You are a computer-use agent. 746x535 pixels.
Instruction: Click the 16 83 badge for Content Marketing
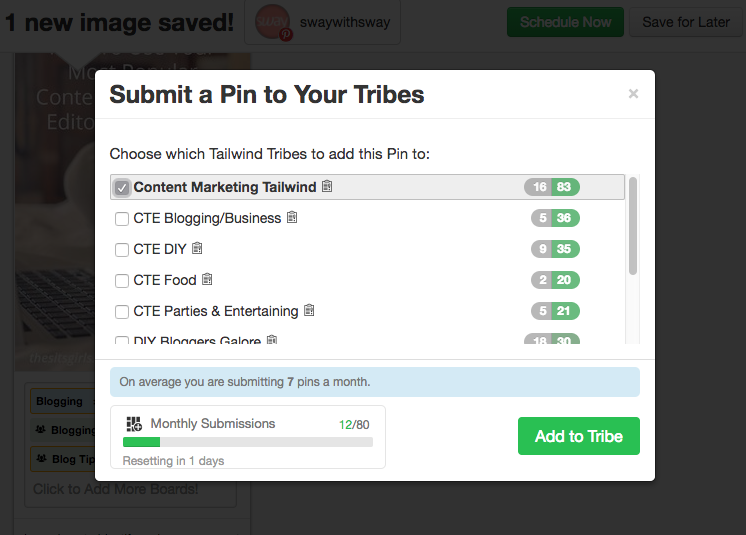pyautogui.click(x=552, y=187)
